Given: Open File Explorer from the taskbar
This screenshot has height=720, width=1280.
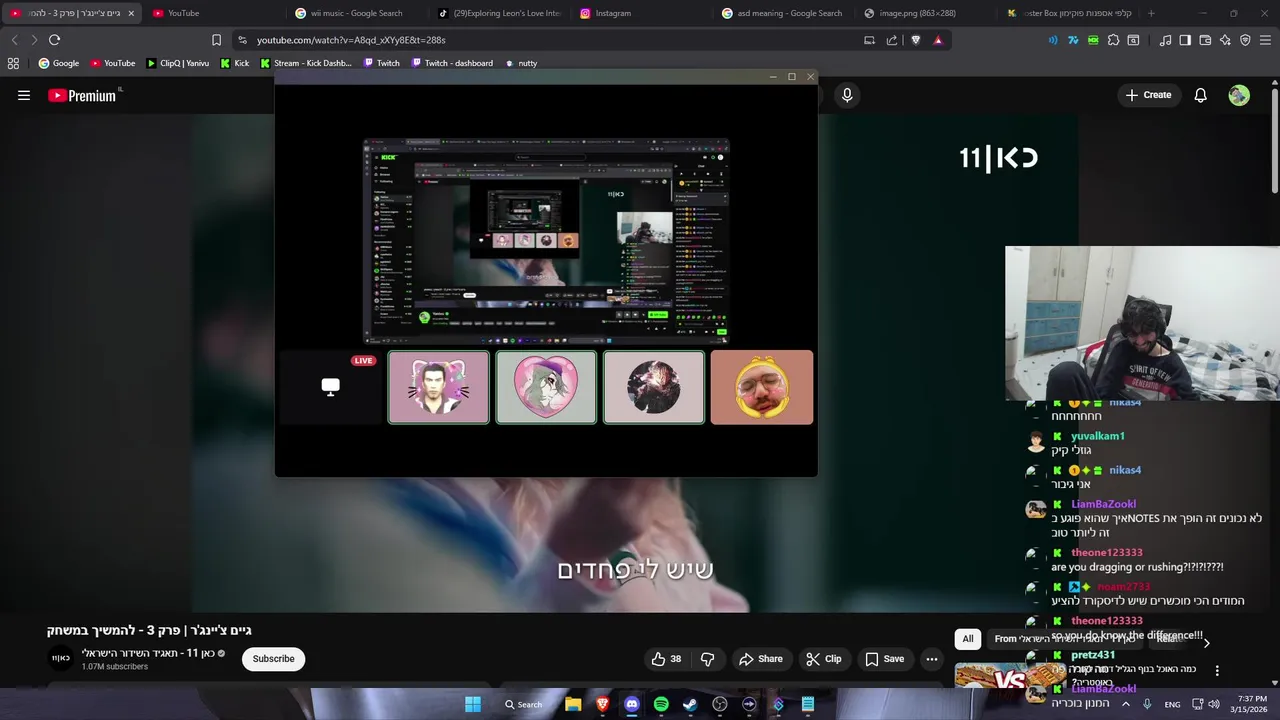Looking at the screenshot, I should pos(573,704).
